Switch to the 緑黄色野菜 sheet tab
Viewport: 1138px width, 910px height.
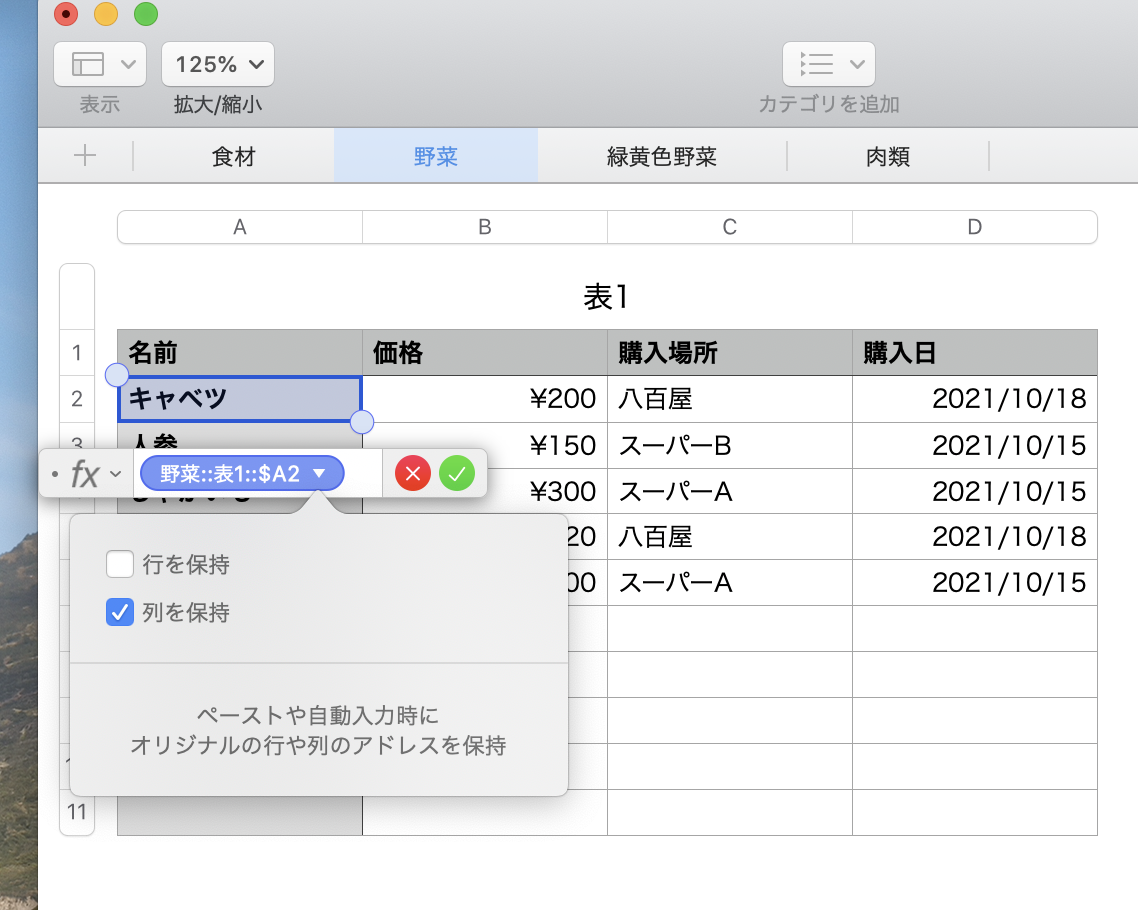pyautogui.click(x=661, y=157)
